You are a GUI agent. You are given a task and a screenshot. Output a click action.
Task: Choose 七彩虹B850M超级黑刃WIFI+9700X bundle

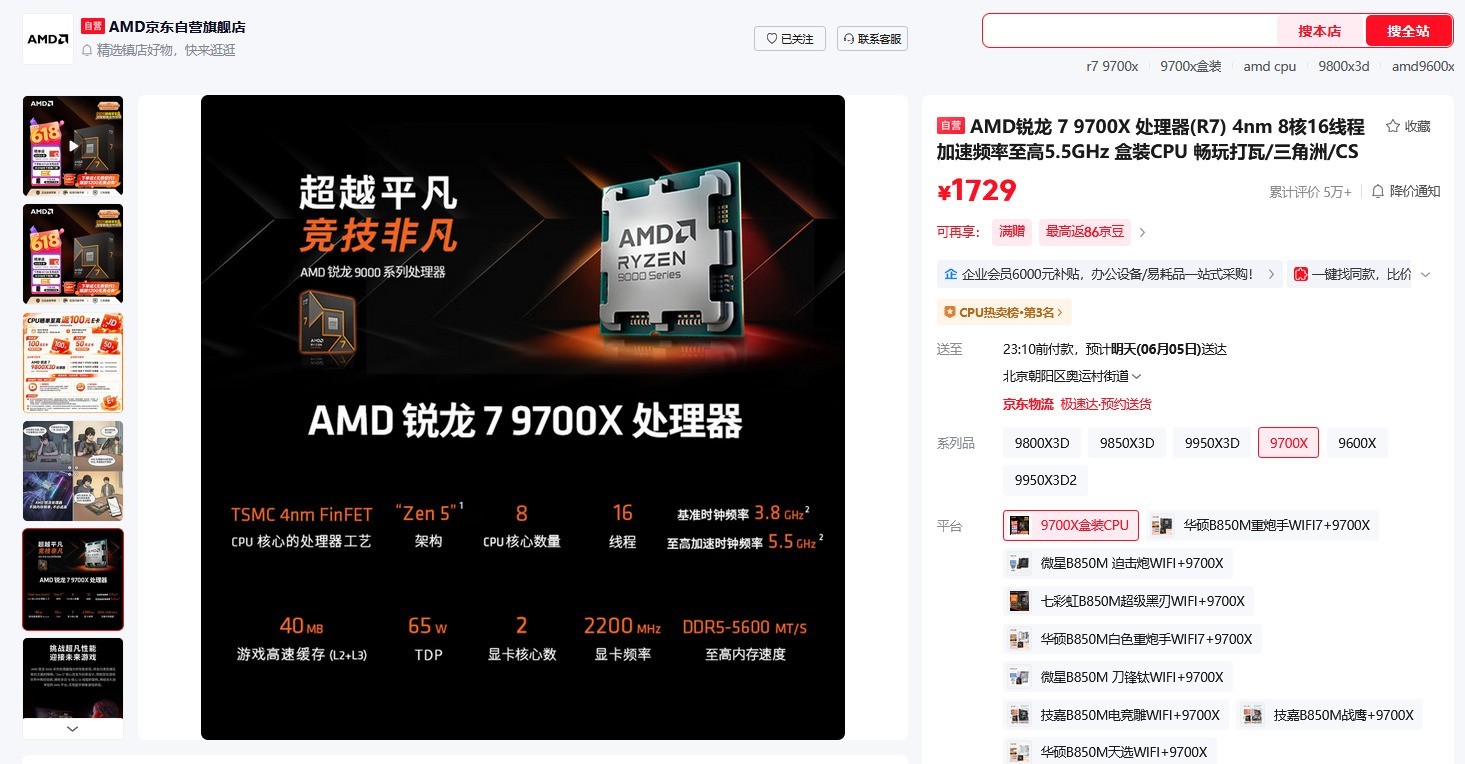click(1128, 601)
